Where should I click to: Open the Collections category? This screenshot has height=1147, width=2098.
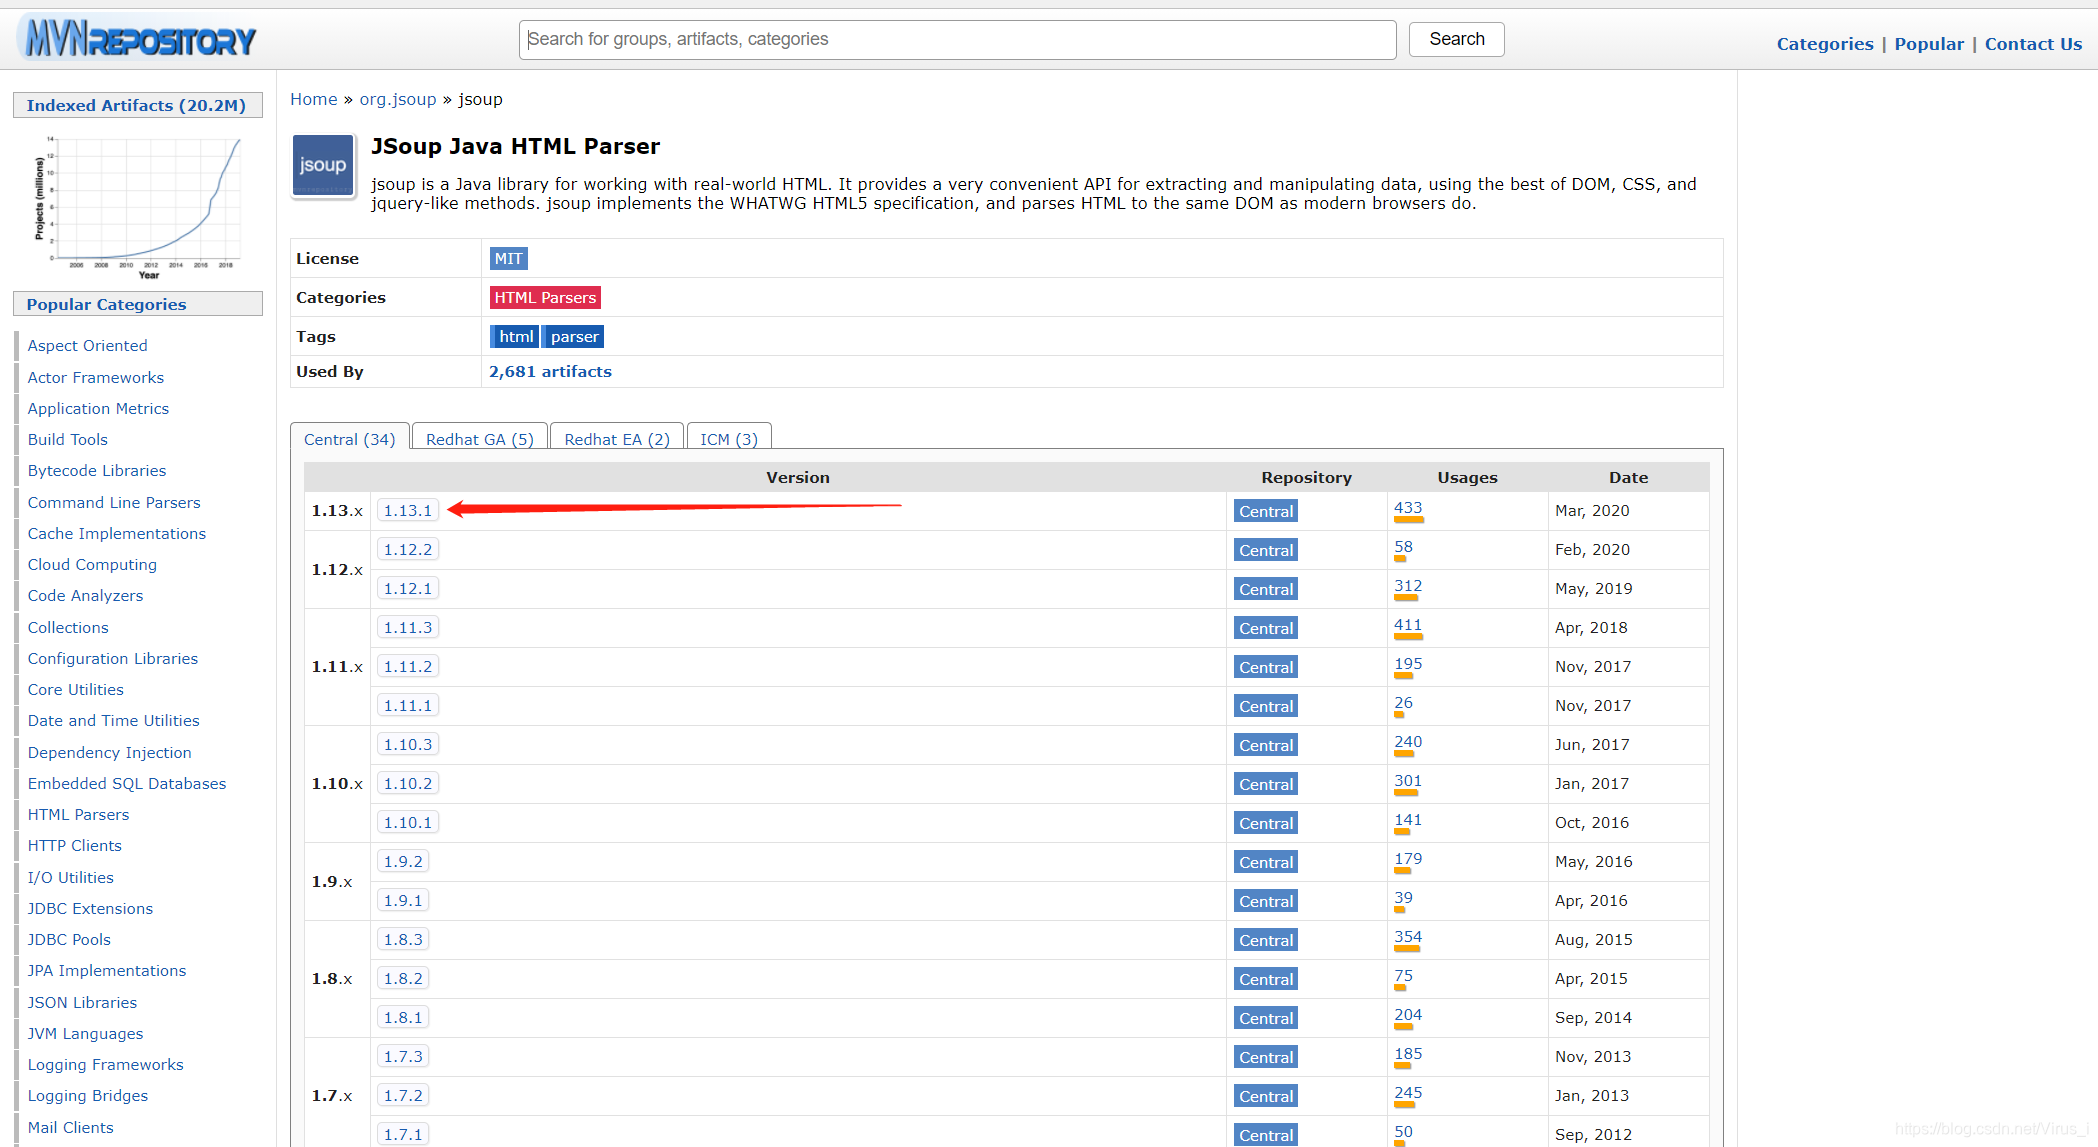click(x=68, y=628)
